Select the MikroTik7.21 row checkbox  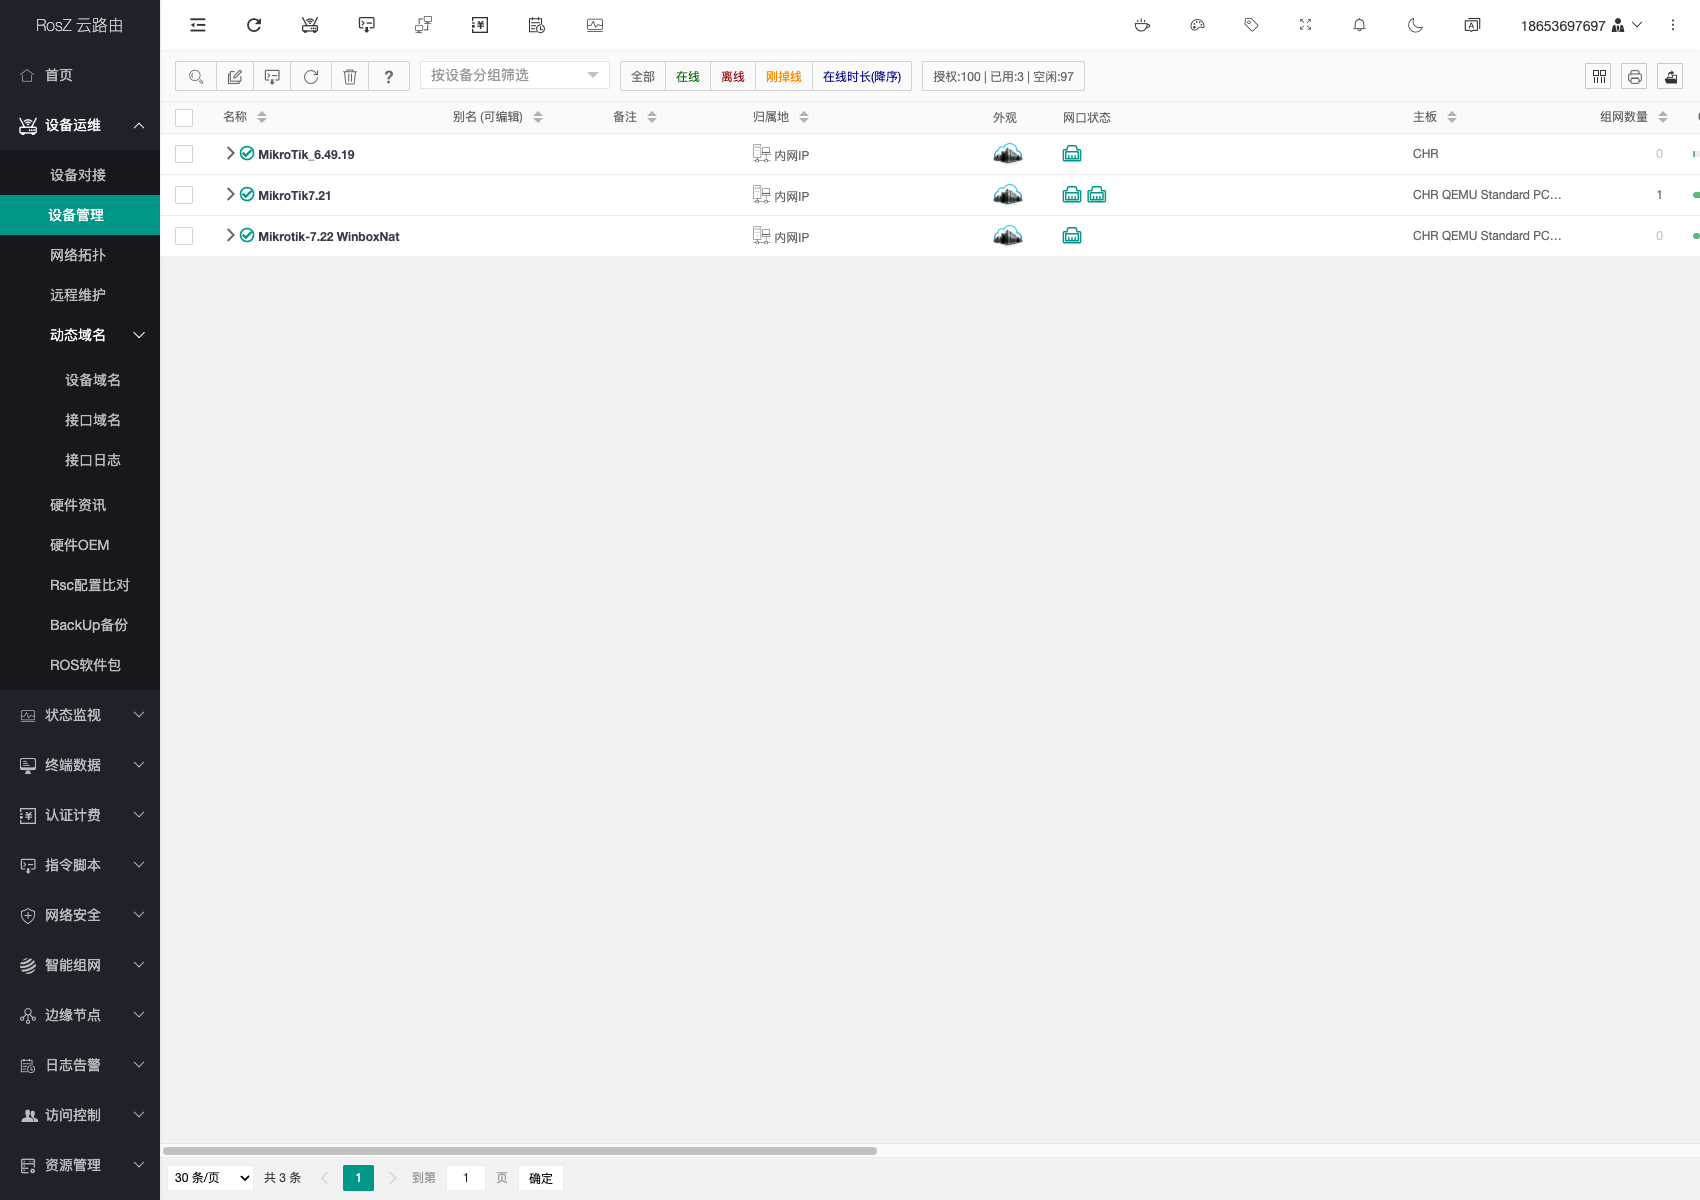point(184,195)
